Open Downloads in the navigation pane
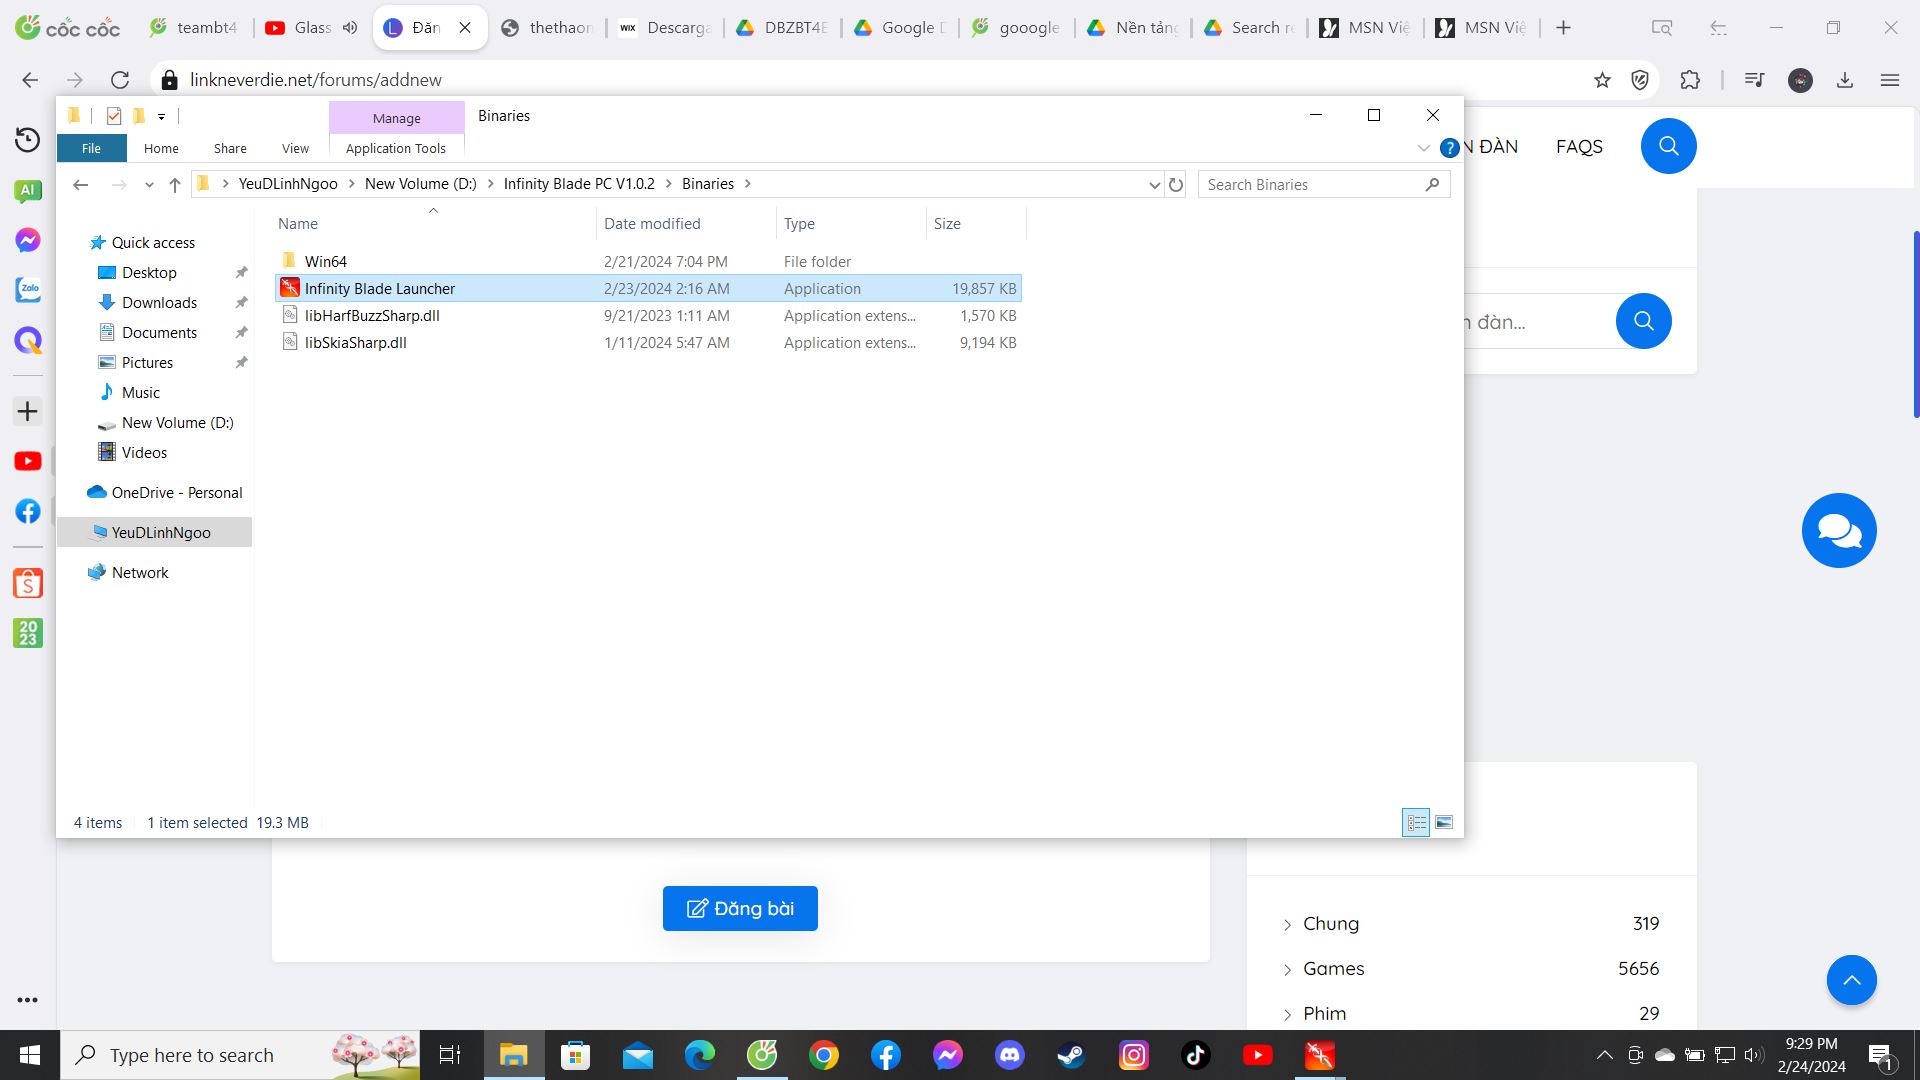This screenshot has width=1920, height=1080. (159, 303)
